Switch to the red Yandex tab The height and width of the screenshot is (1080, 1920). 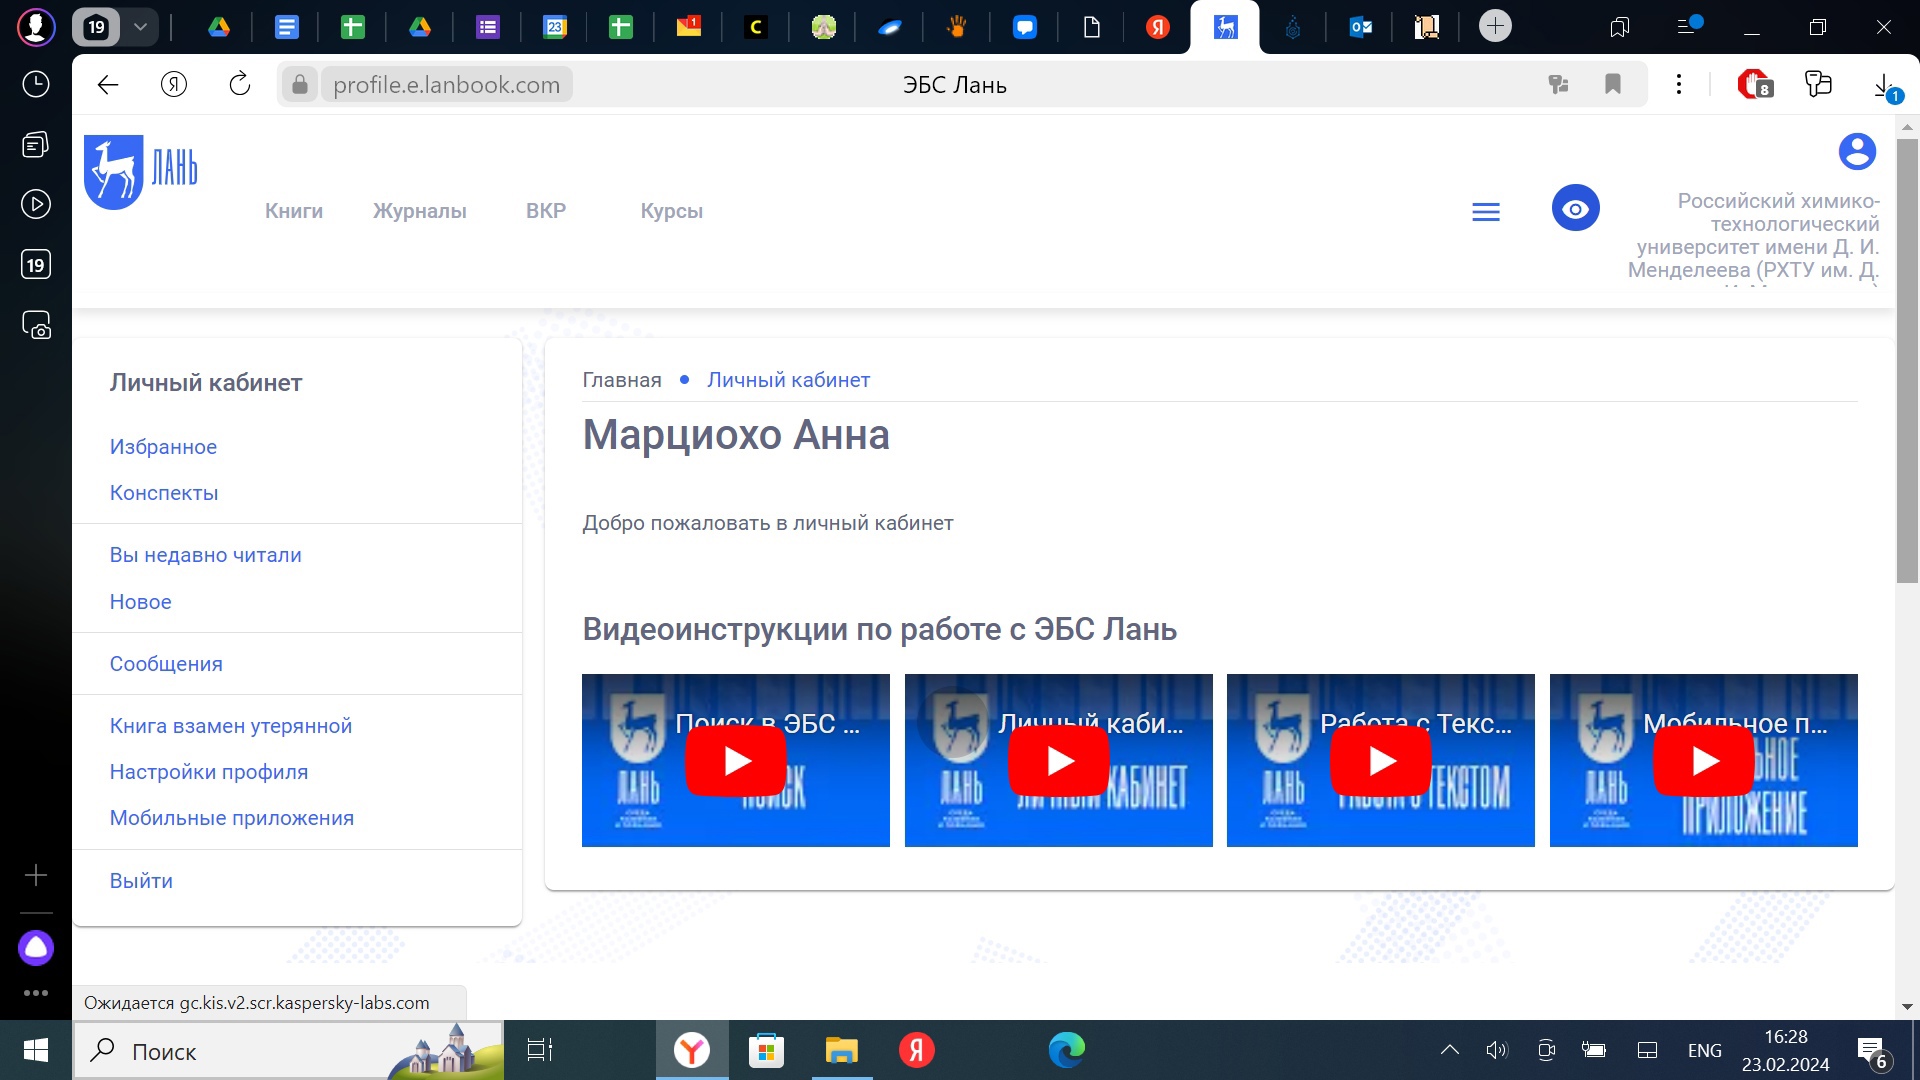click(1158, 27)
